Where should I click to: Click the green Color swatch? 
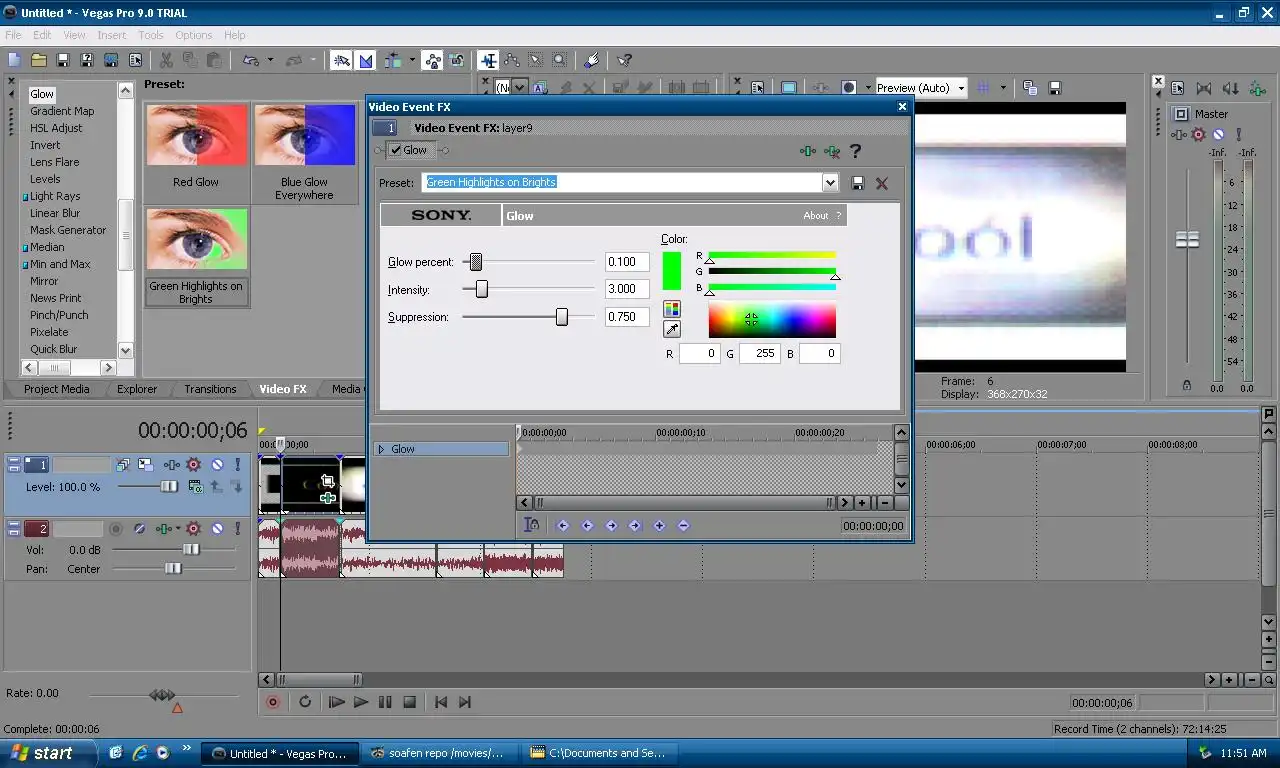pos(671,271)
